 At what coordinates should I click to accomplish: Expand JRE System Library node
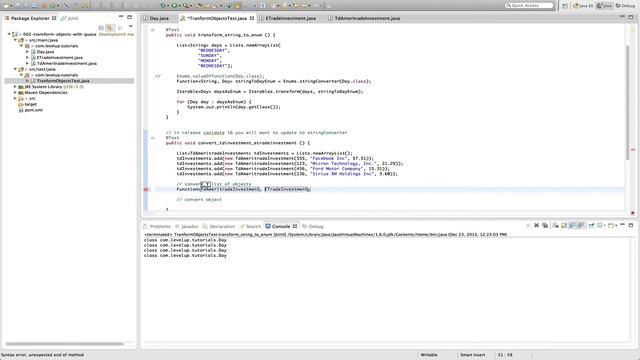click(x=15, y=87)
